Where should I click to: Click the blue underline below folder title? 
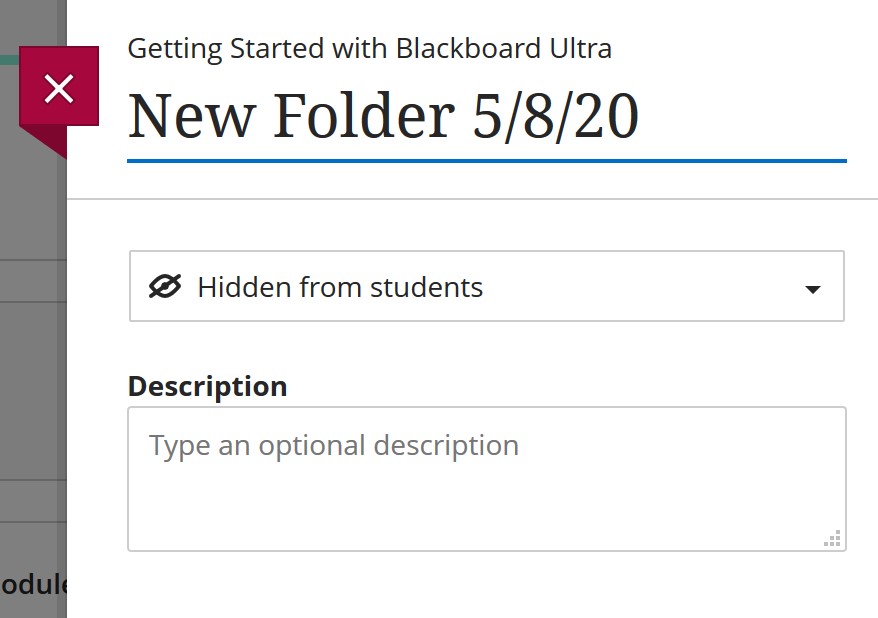pyautogui.click(x=486, y=159)
